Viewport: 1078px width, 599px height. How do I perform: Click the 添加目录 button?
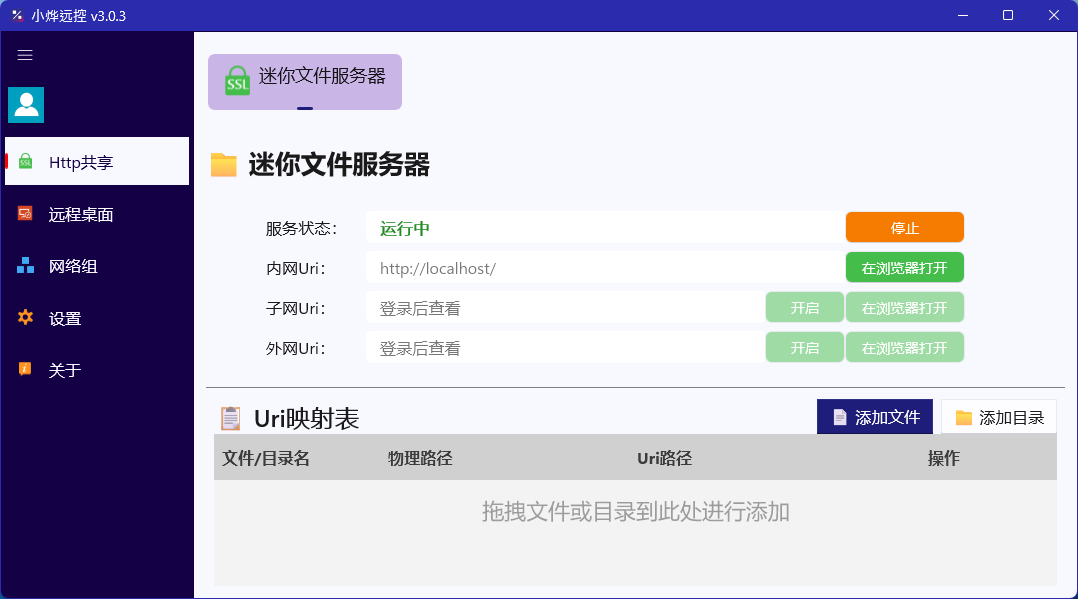click(999, 417)
